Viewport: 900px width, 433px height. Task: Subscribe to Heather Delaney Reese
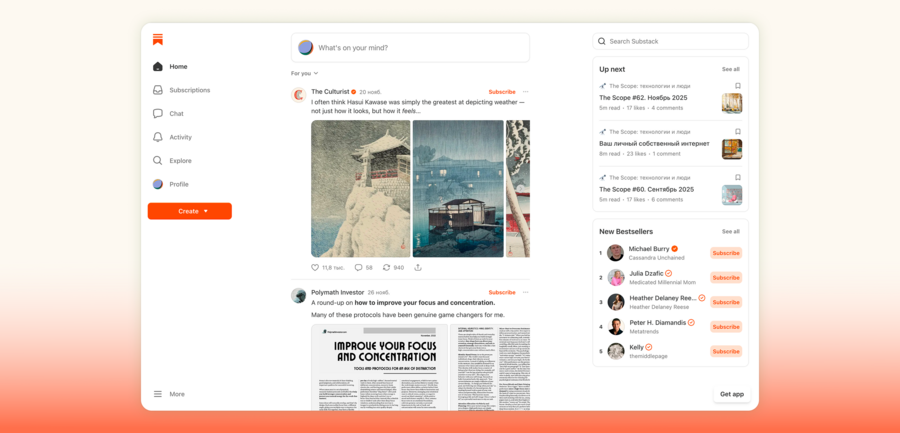(726, 302)
